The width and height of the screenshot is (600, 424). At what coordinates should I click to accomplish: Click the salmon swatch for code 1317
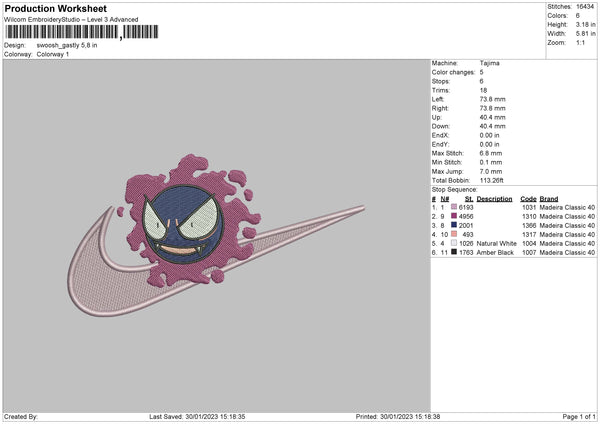point(454,234)
